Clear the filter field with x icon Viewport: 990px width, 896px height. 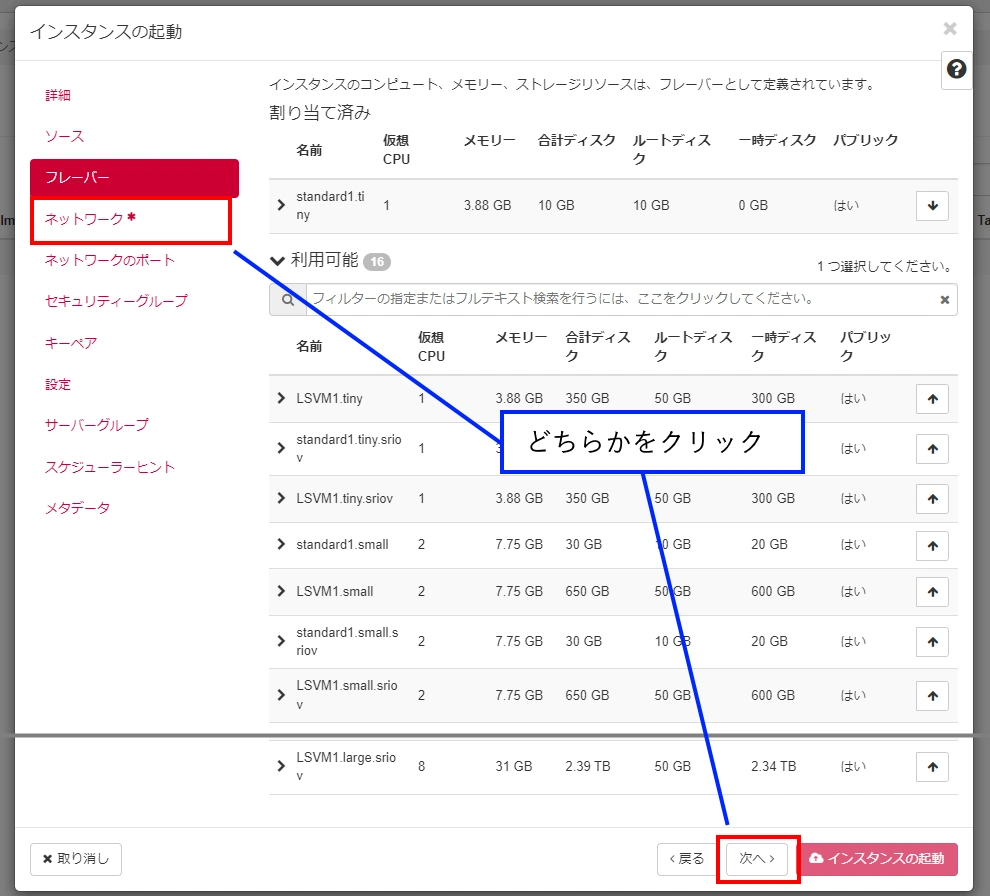944,299
